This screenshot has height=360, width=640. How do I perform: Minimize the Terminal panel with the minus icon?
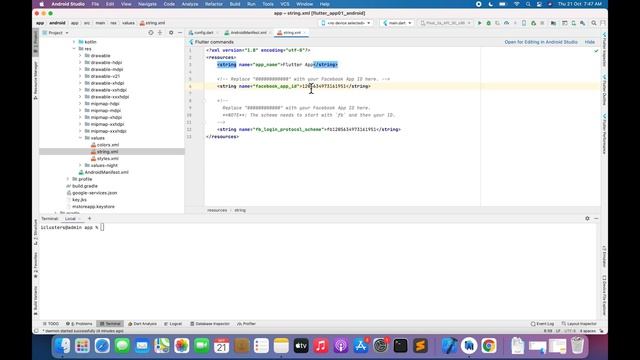click(x=596, y=218)
